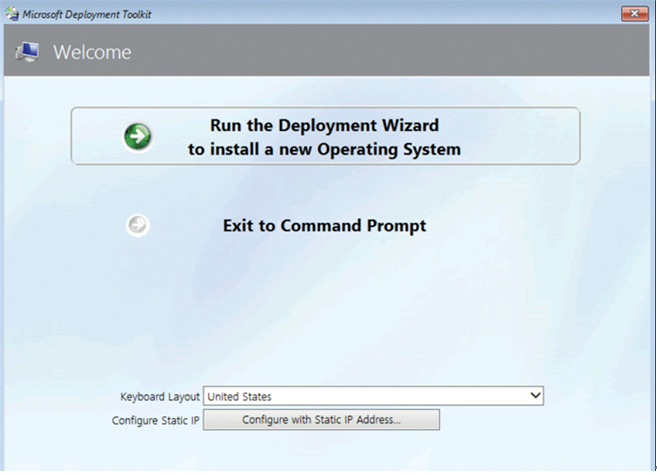Click the green arrow Run Deployment Wizard icon
Screen dimensions: 657x475
(x=137, y=137)
